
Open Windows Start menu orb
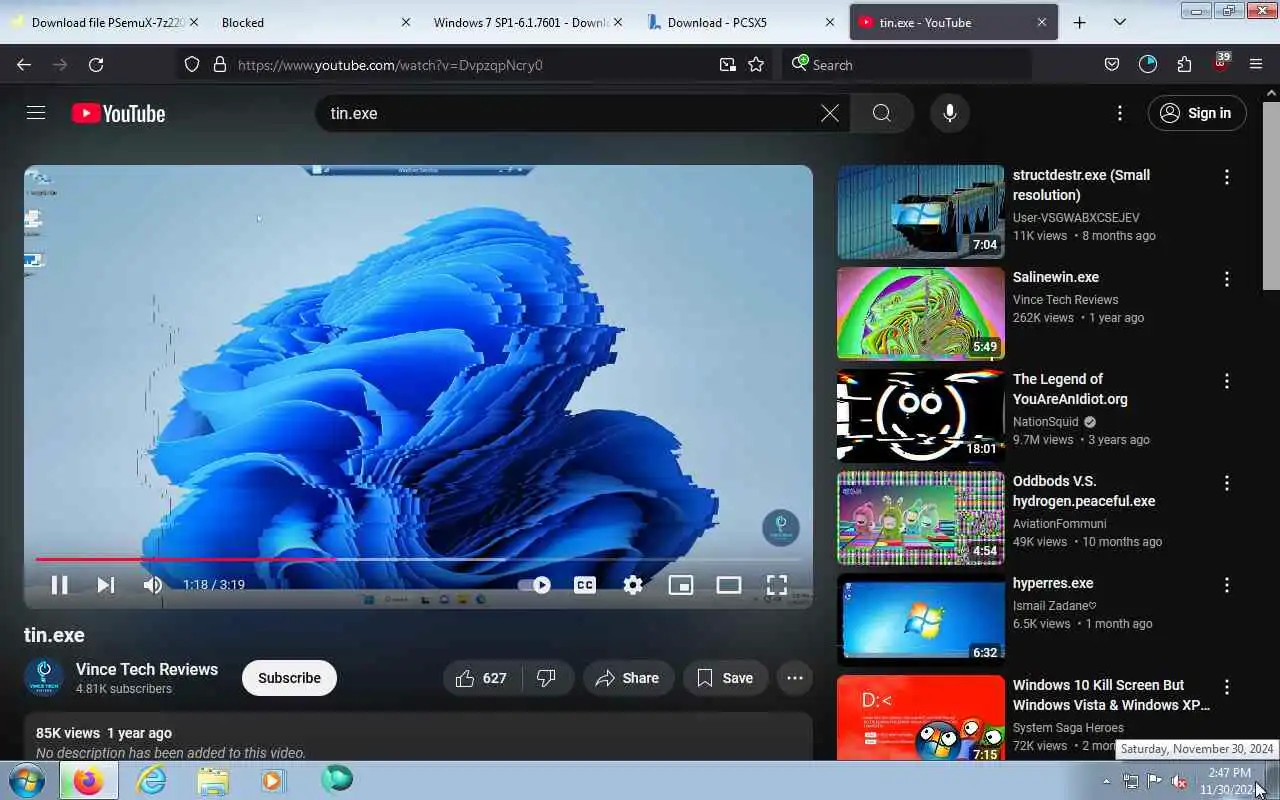click(26, 780)
